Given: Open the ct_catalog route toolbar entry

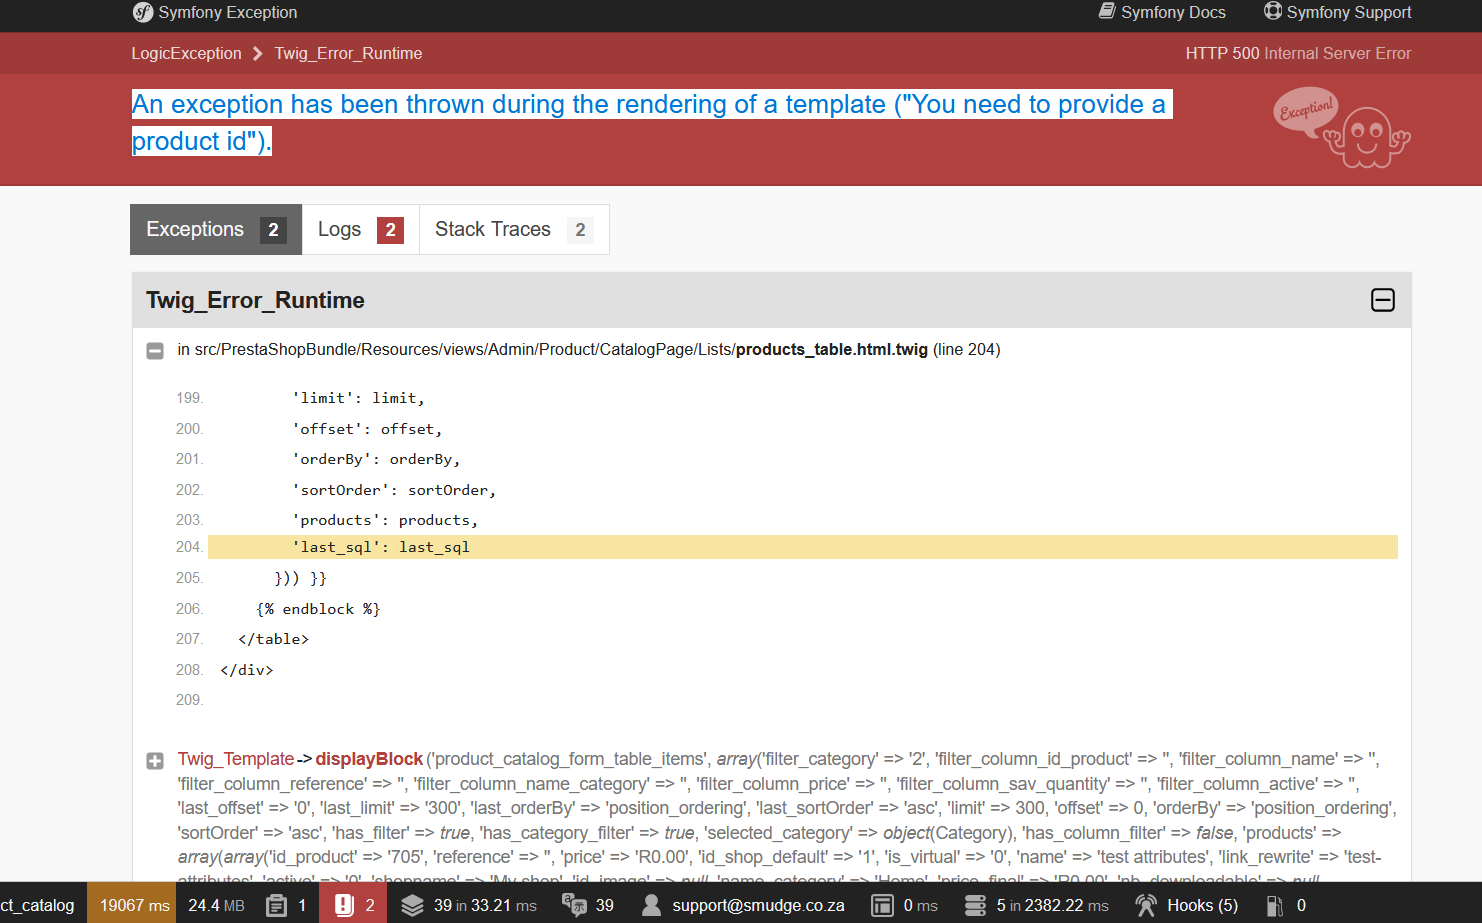Looking at the screenshot, I should [x=38, y=905].
